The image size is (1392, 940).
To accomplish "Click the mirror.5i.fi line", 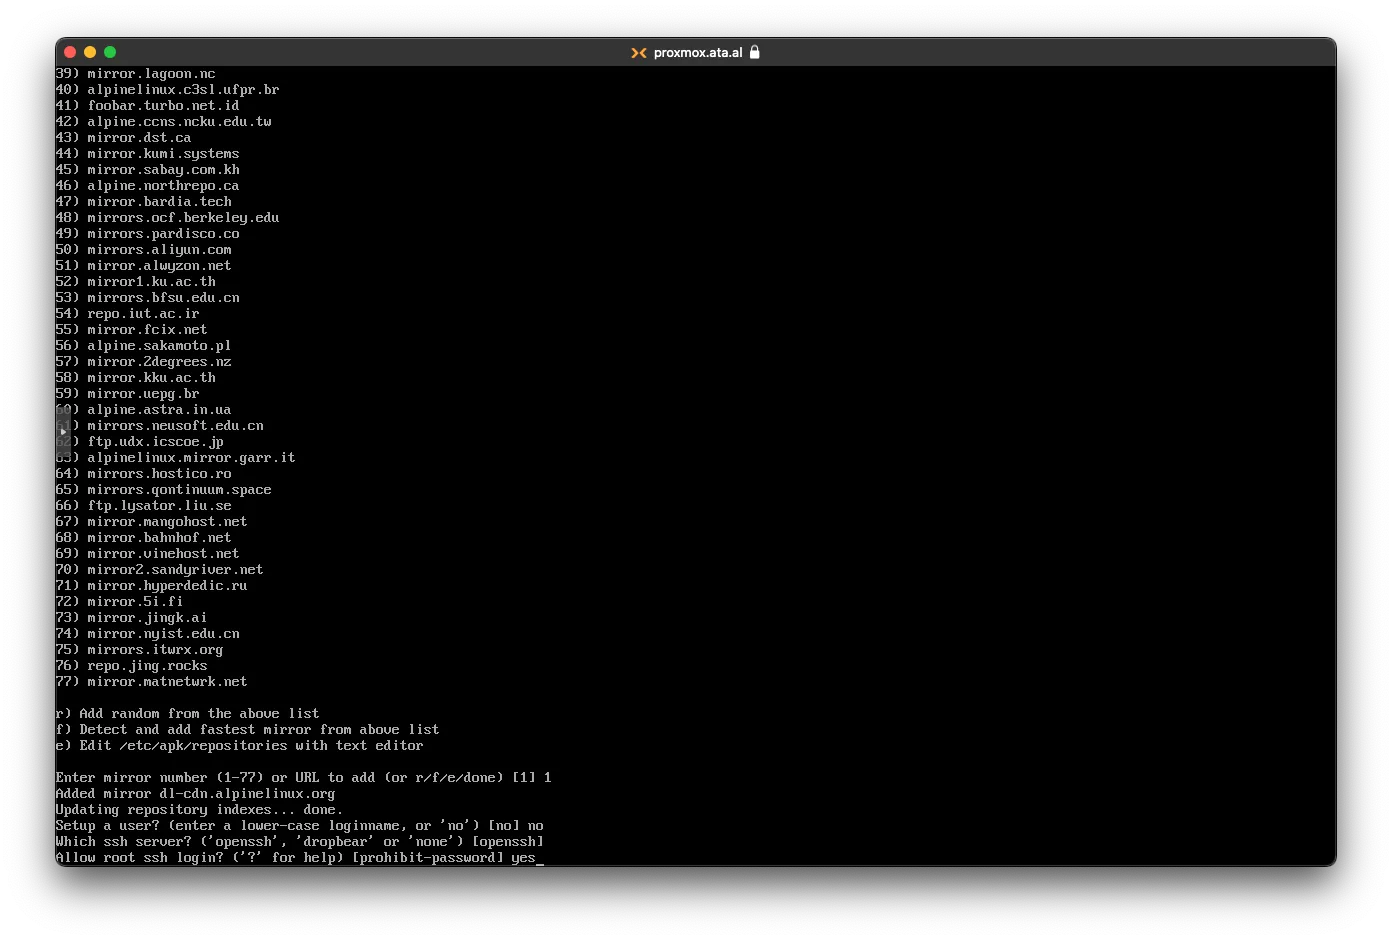I will pos(120,602).
